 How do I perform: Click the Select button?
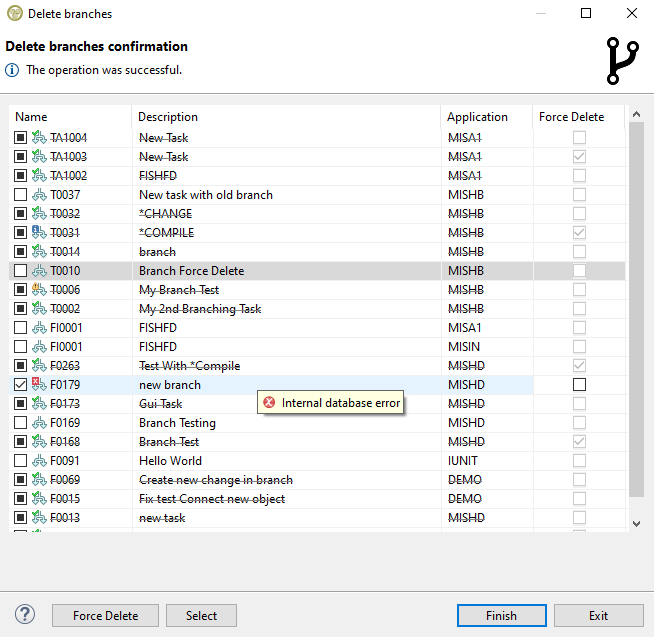[x=201, y=616]
